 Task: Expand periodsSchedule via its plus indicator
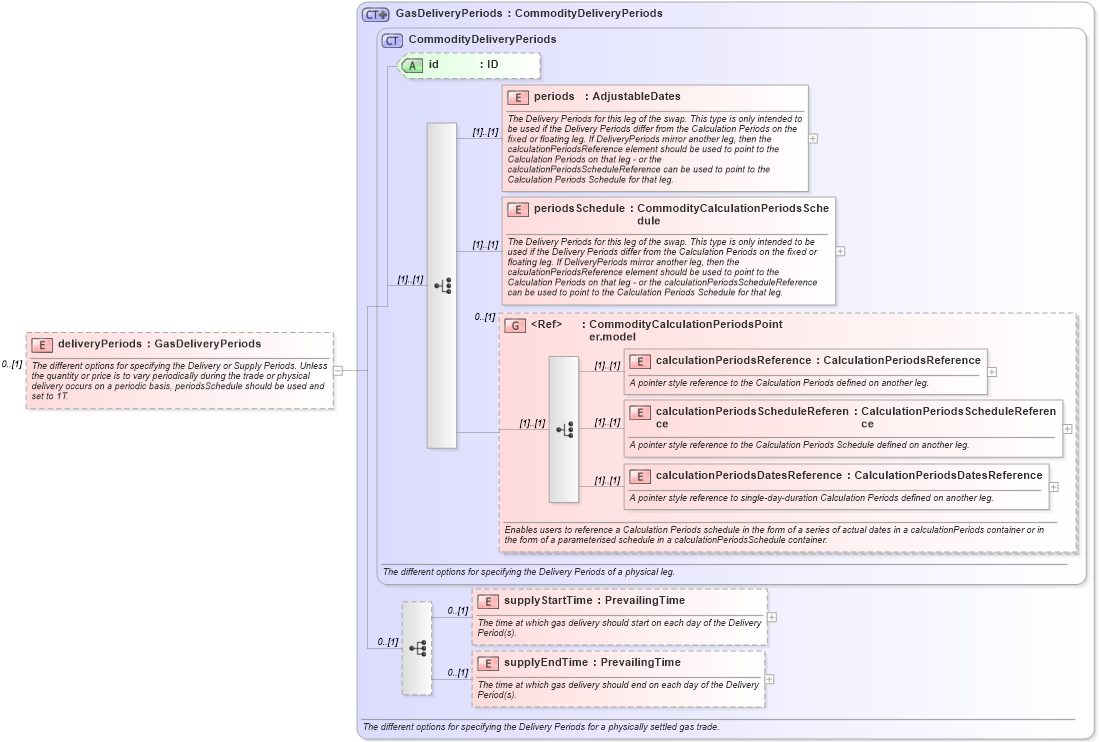[x=840, y=250]
